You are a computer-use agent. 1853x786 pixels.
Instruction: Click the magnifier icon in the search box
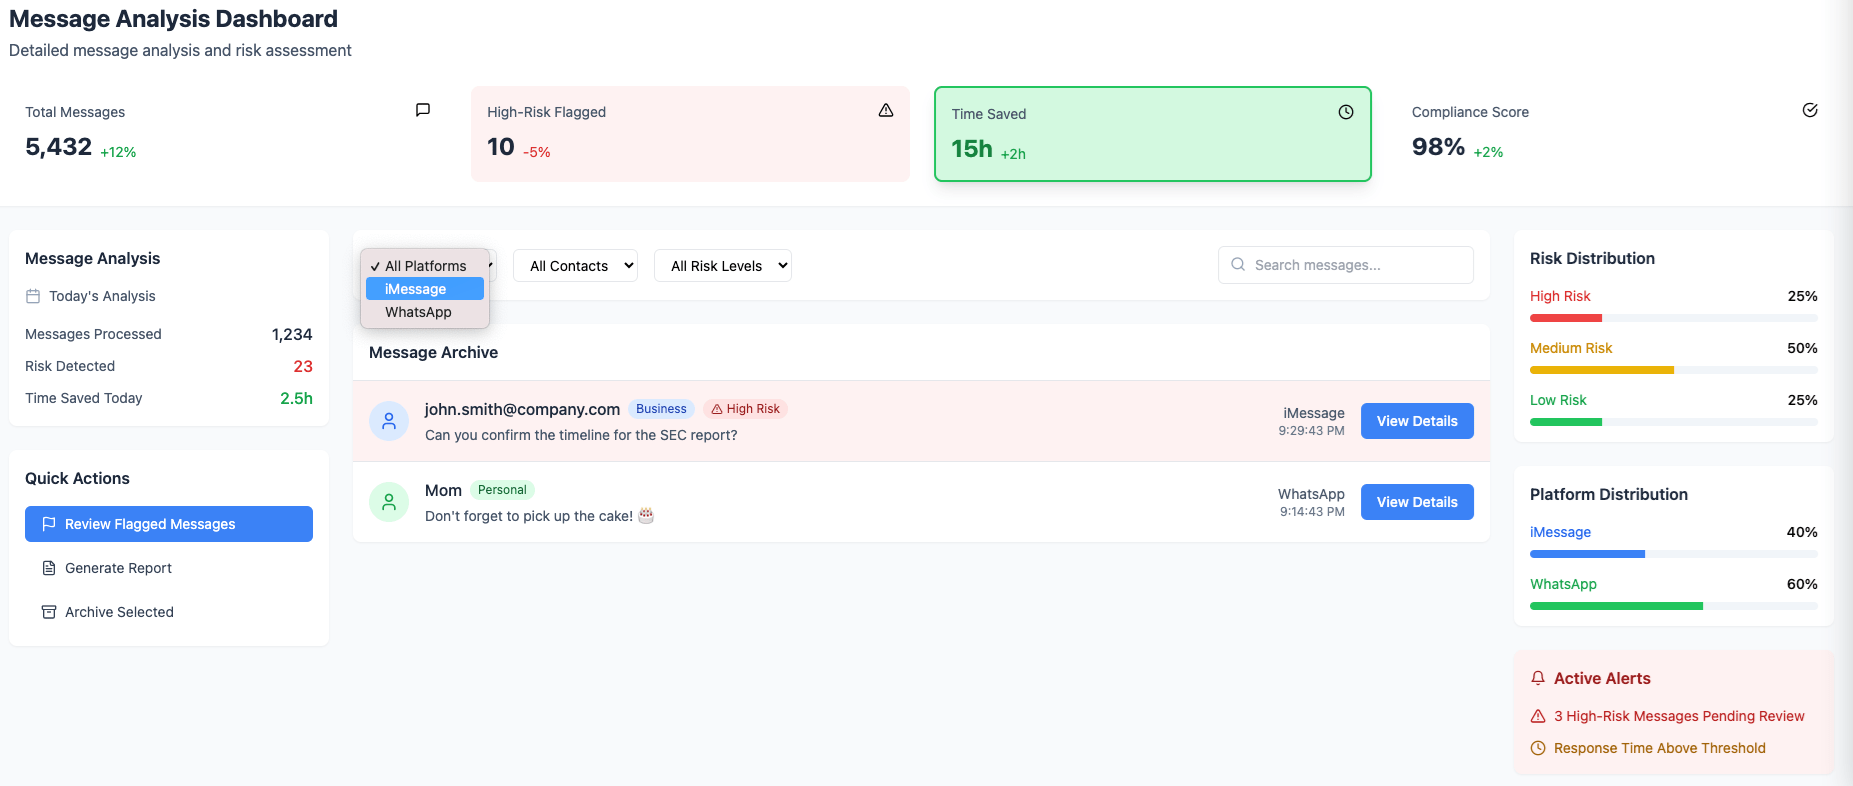click(1238, 264)
